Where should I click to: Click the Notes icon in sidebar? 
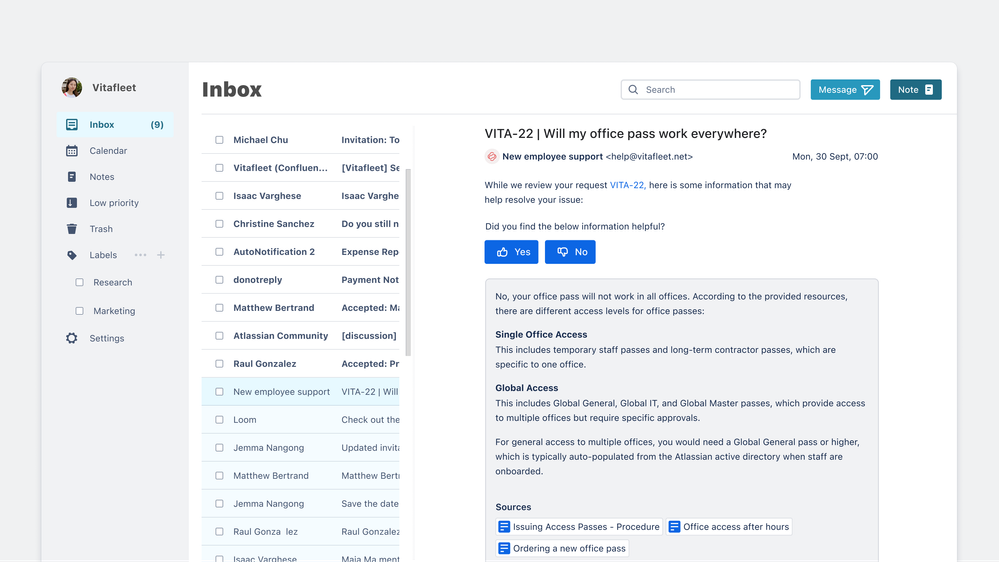click(x=72, y=177)
